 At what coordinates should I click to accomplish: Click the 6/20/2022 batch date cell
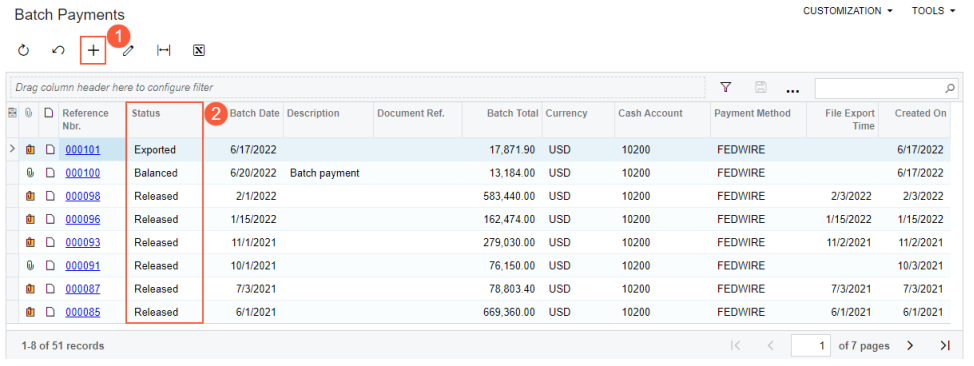(x=245, y=173)
